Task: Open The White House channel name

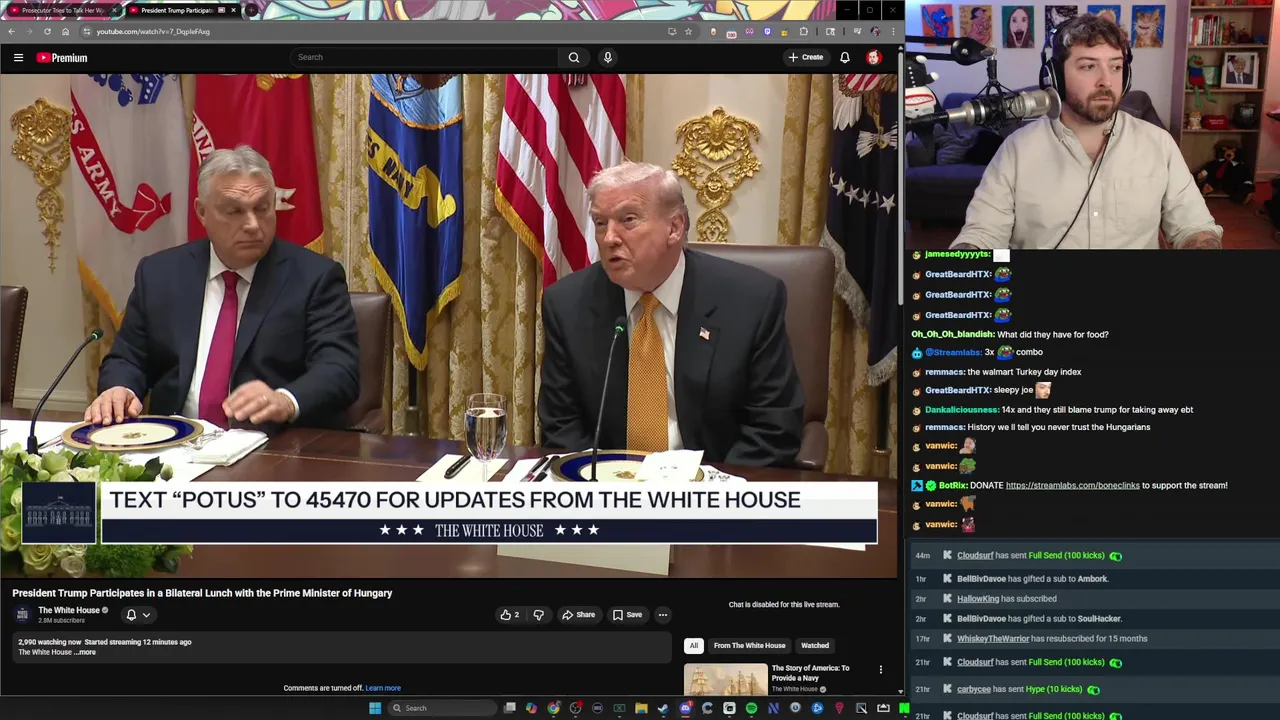Action: [69, 610]
